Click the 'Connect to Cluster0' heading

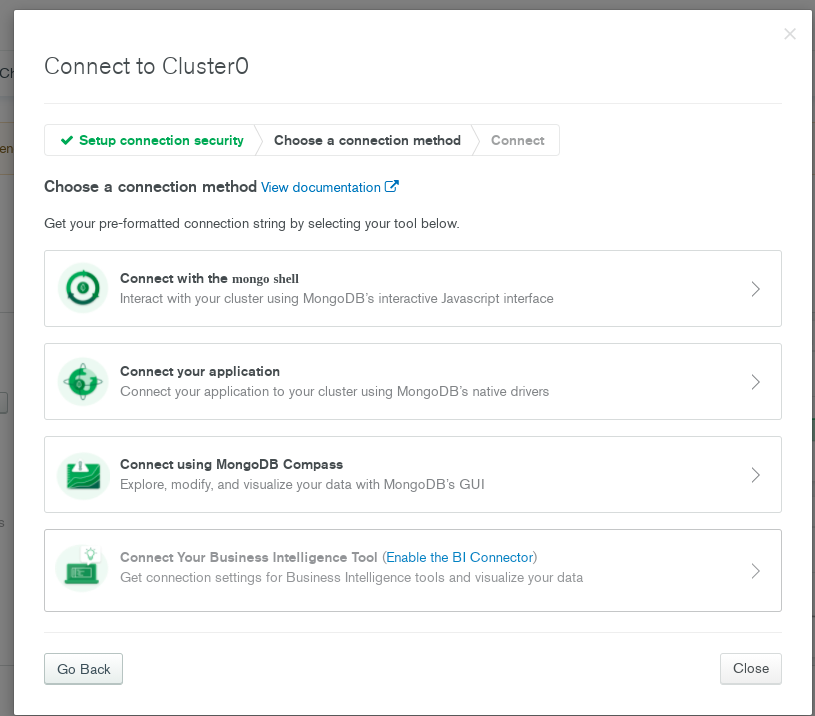[x=146, y=66]
